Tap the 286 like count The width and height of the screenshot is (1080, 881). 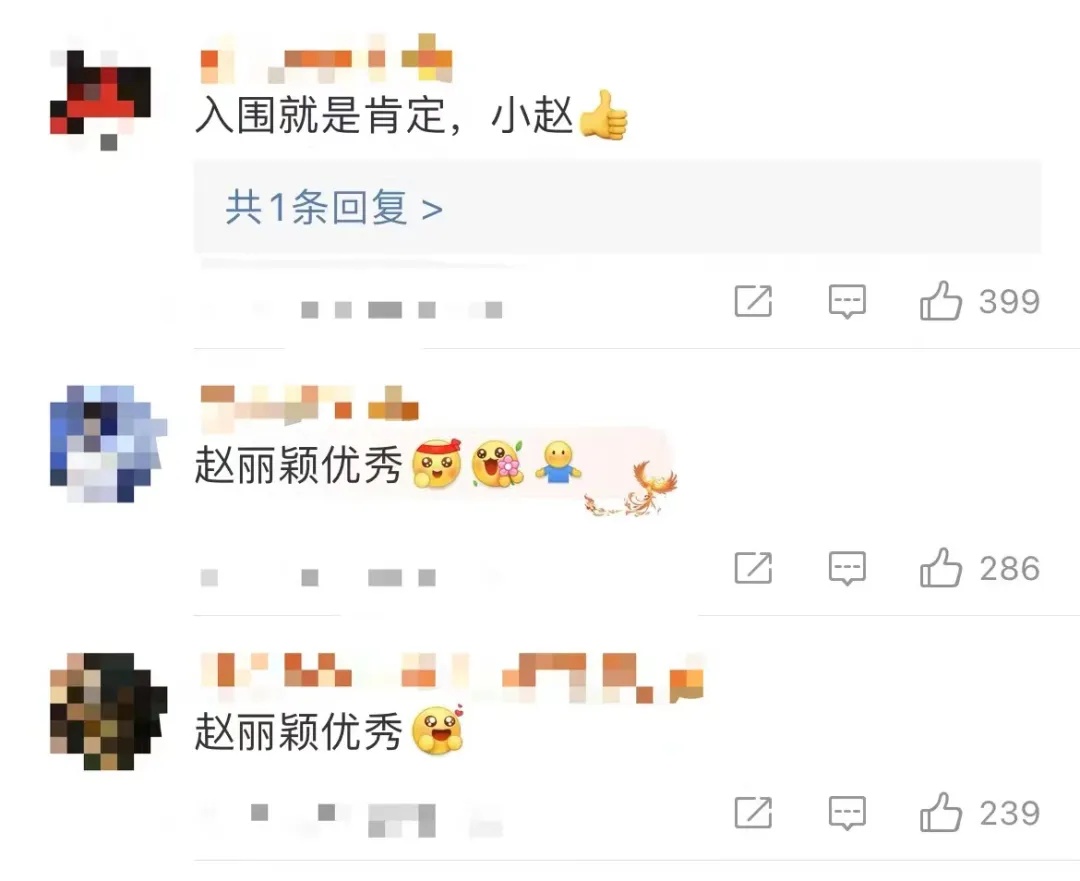1009,568
